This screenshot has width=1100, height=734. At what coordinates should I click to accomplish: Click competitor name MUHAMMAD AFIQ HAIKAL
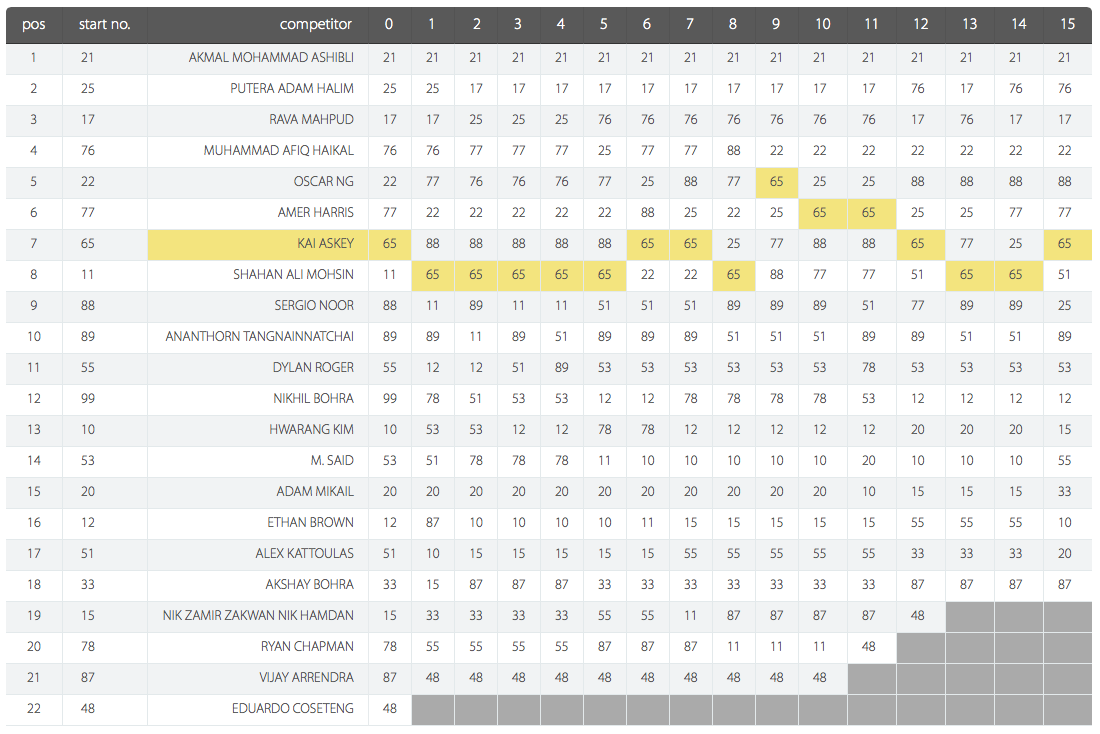tap(279, 150)
